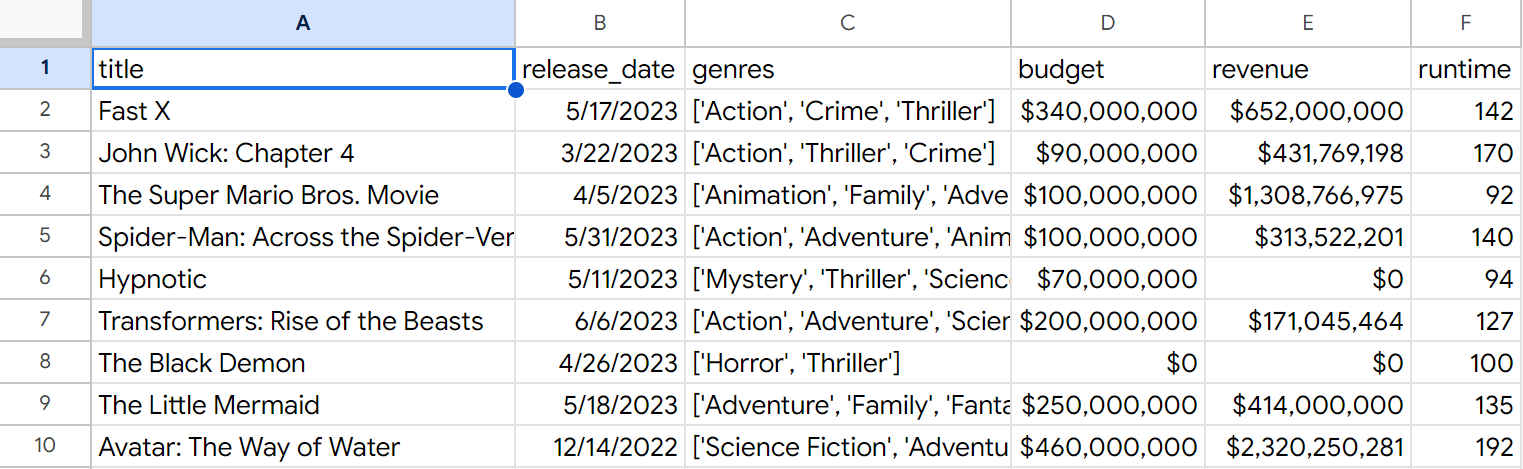Viewport: 1523px width, 469px height.
Task: Select row 1 header
Action: (45, 69)
